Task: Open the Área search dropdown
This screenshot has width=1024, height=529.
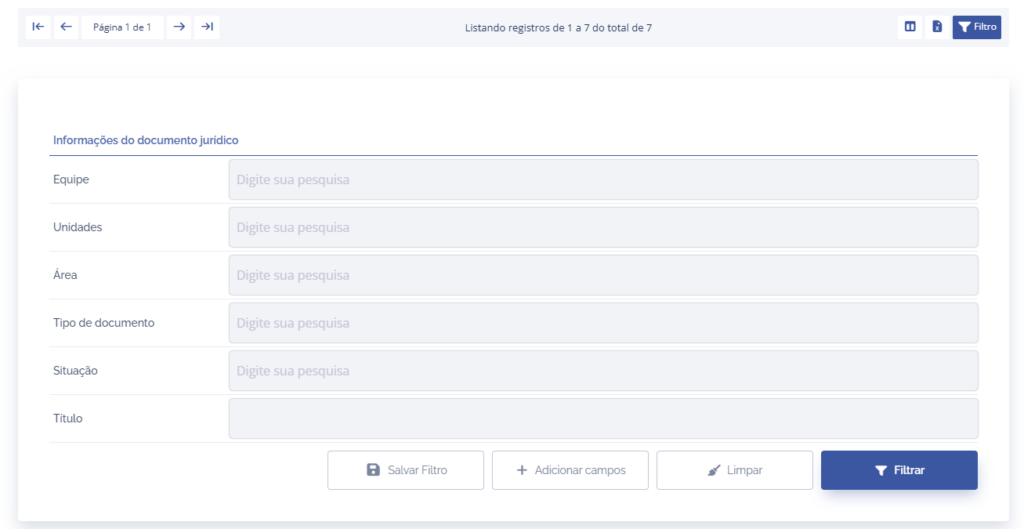Action: coord(603,275)
